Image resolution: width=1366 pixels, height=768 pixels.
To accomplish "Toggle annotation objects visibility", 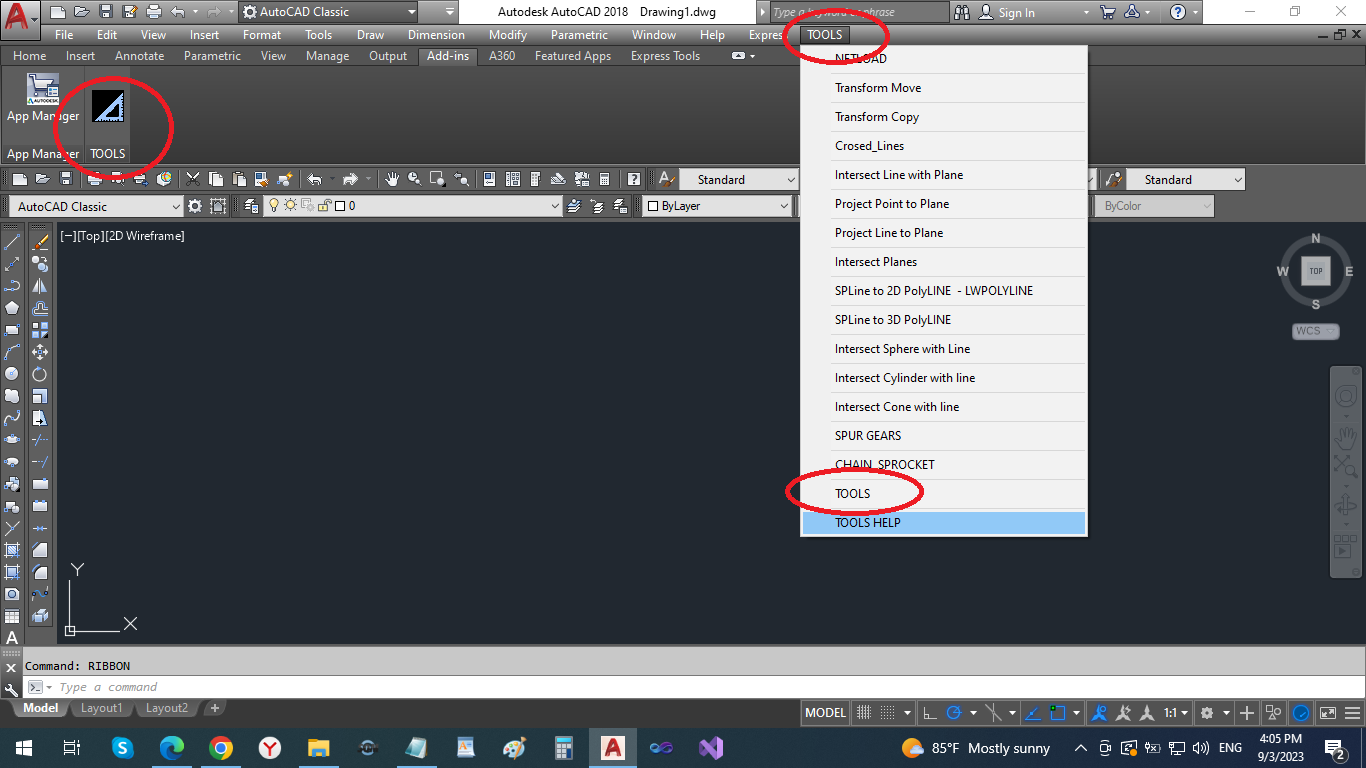I will [x=1100, y=713].
